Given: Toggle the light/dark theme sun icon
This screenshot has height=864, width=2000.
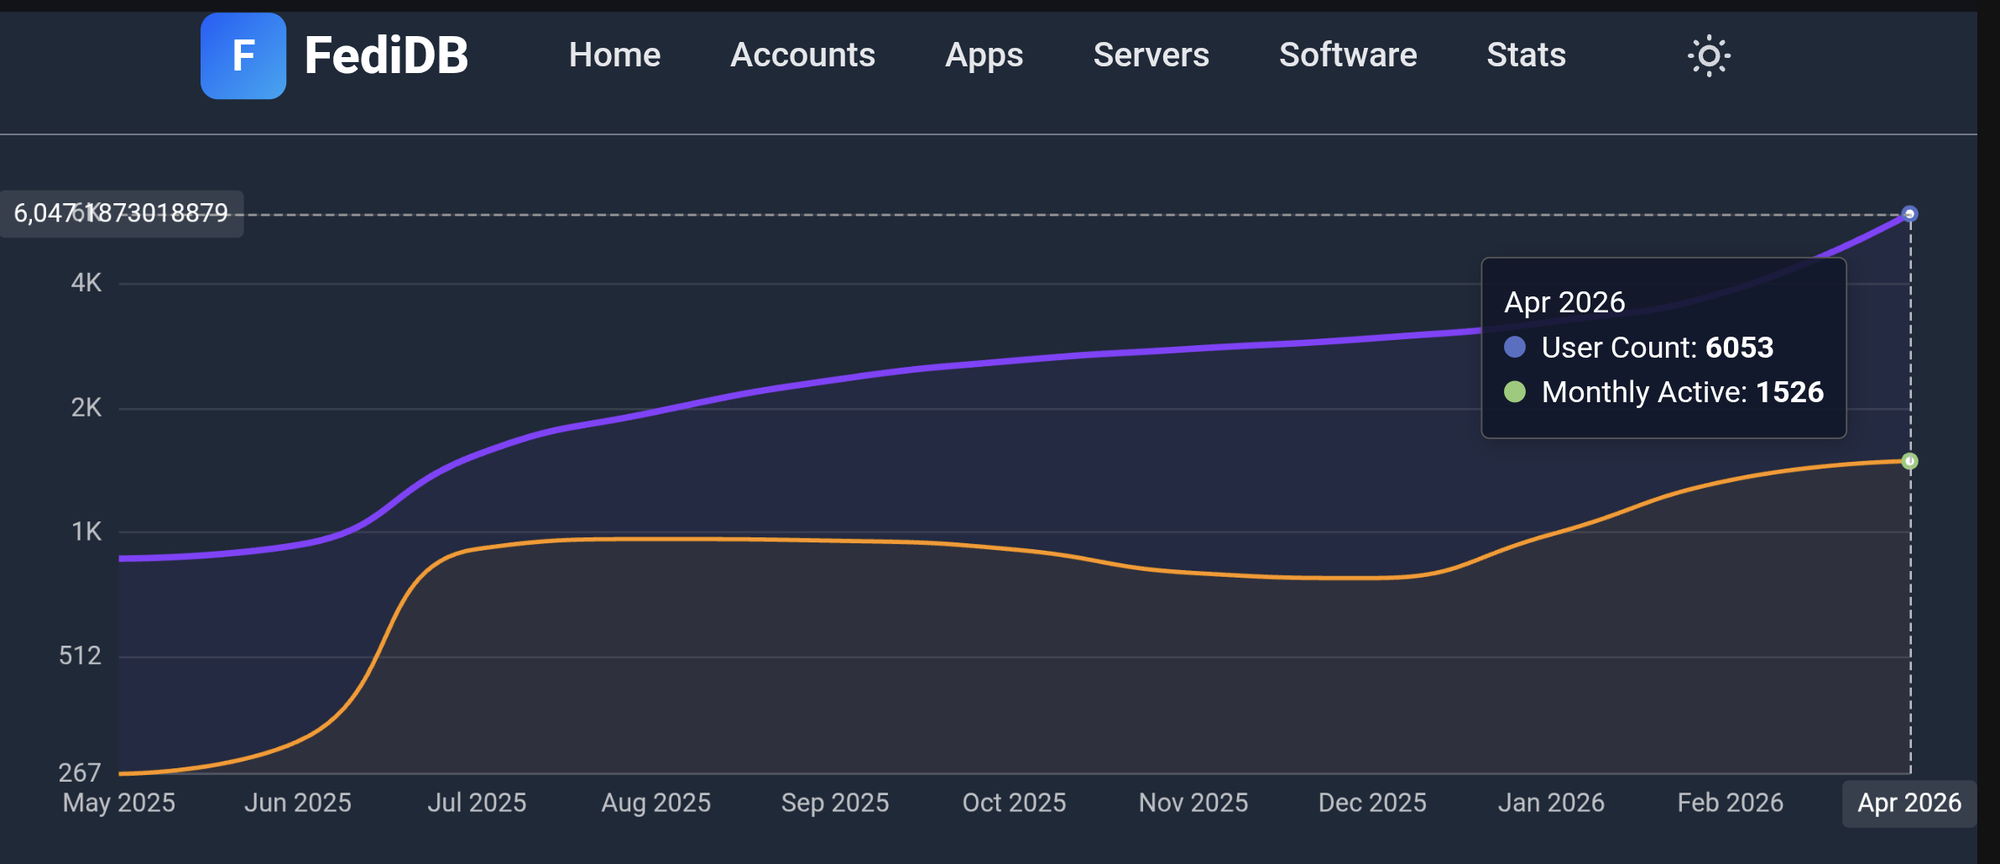Looking at the screenshot, I should coord(1708,56).
